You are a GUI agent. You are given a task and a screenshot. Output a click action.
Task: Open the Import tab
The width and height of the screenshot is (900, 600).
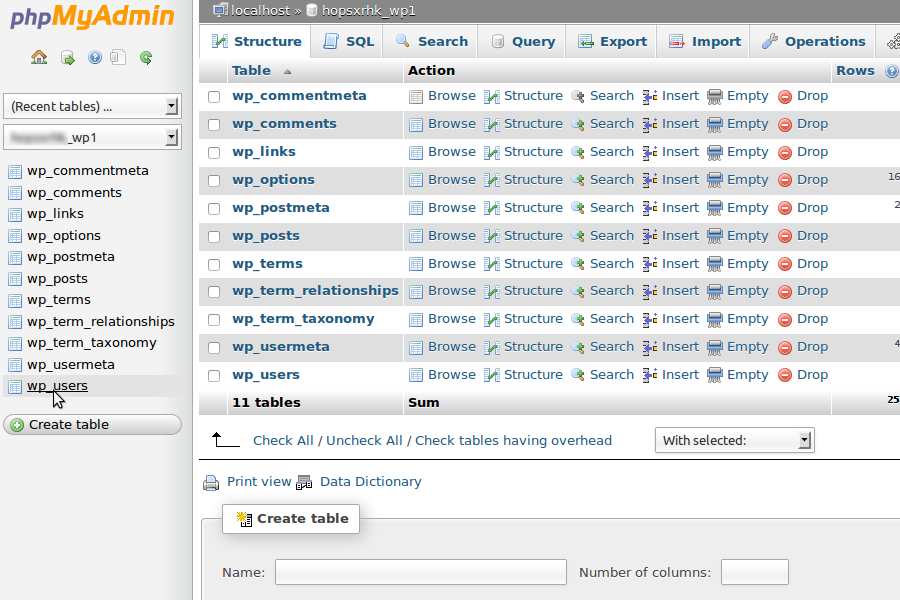point(704,41)
